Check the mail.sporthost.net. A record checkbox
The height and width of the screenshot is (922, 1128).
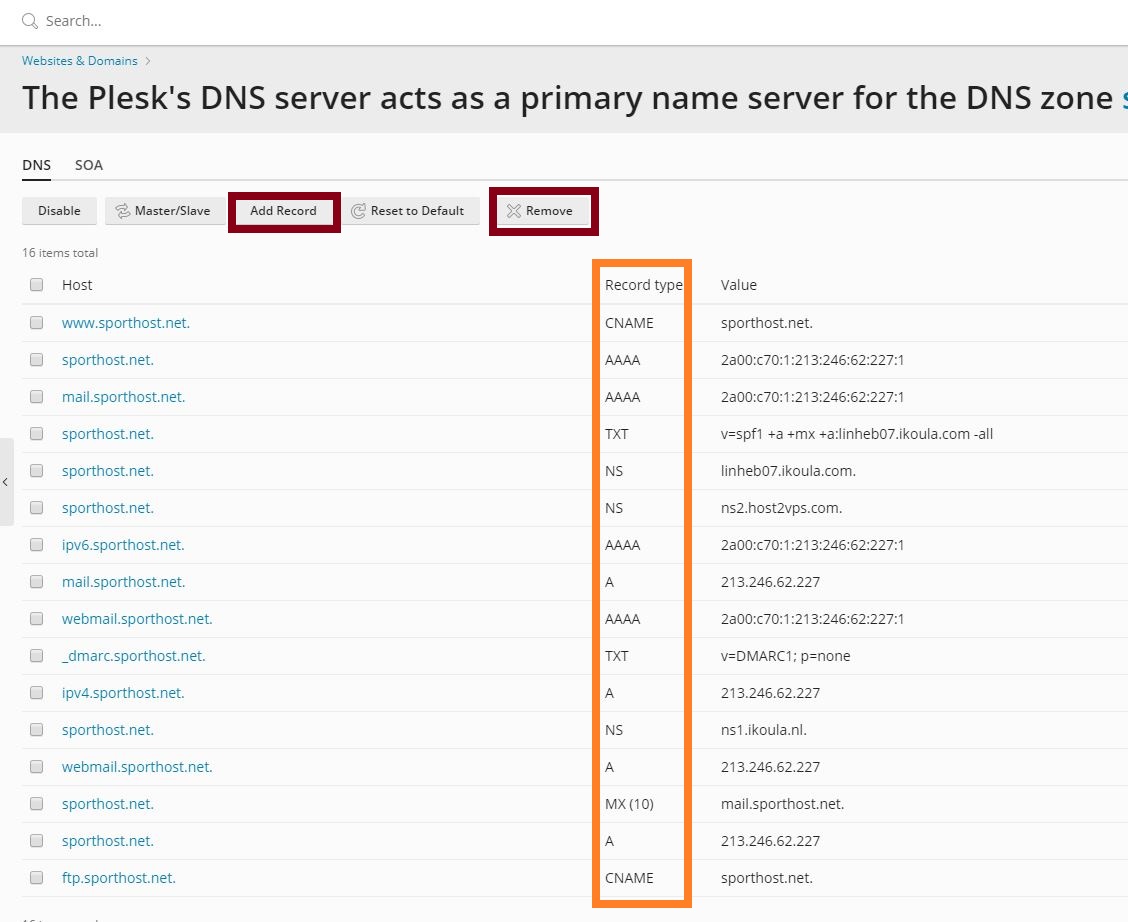coord(37,582)
